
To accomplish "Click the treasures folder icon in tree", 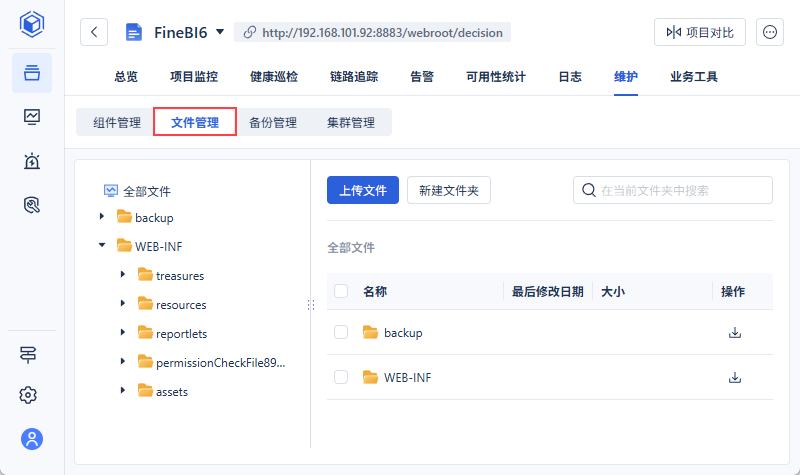I will [145, 274].
